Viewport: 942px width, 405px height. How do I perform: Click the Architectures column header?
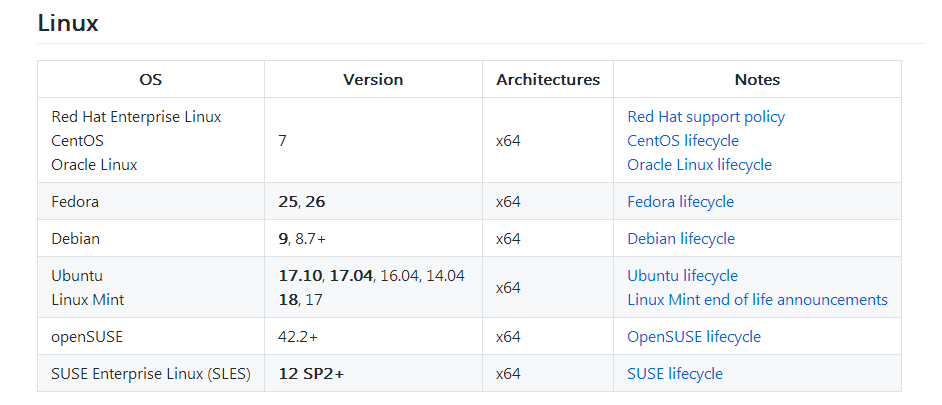(x=548, y=79)
